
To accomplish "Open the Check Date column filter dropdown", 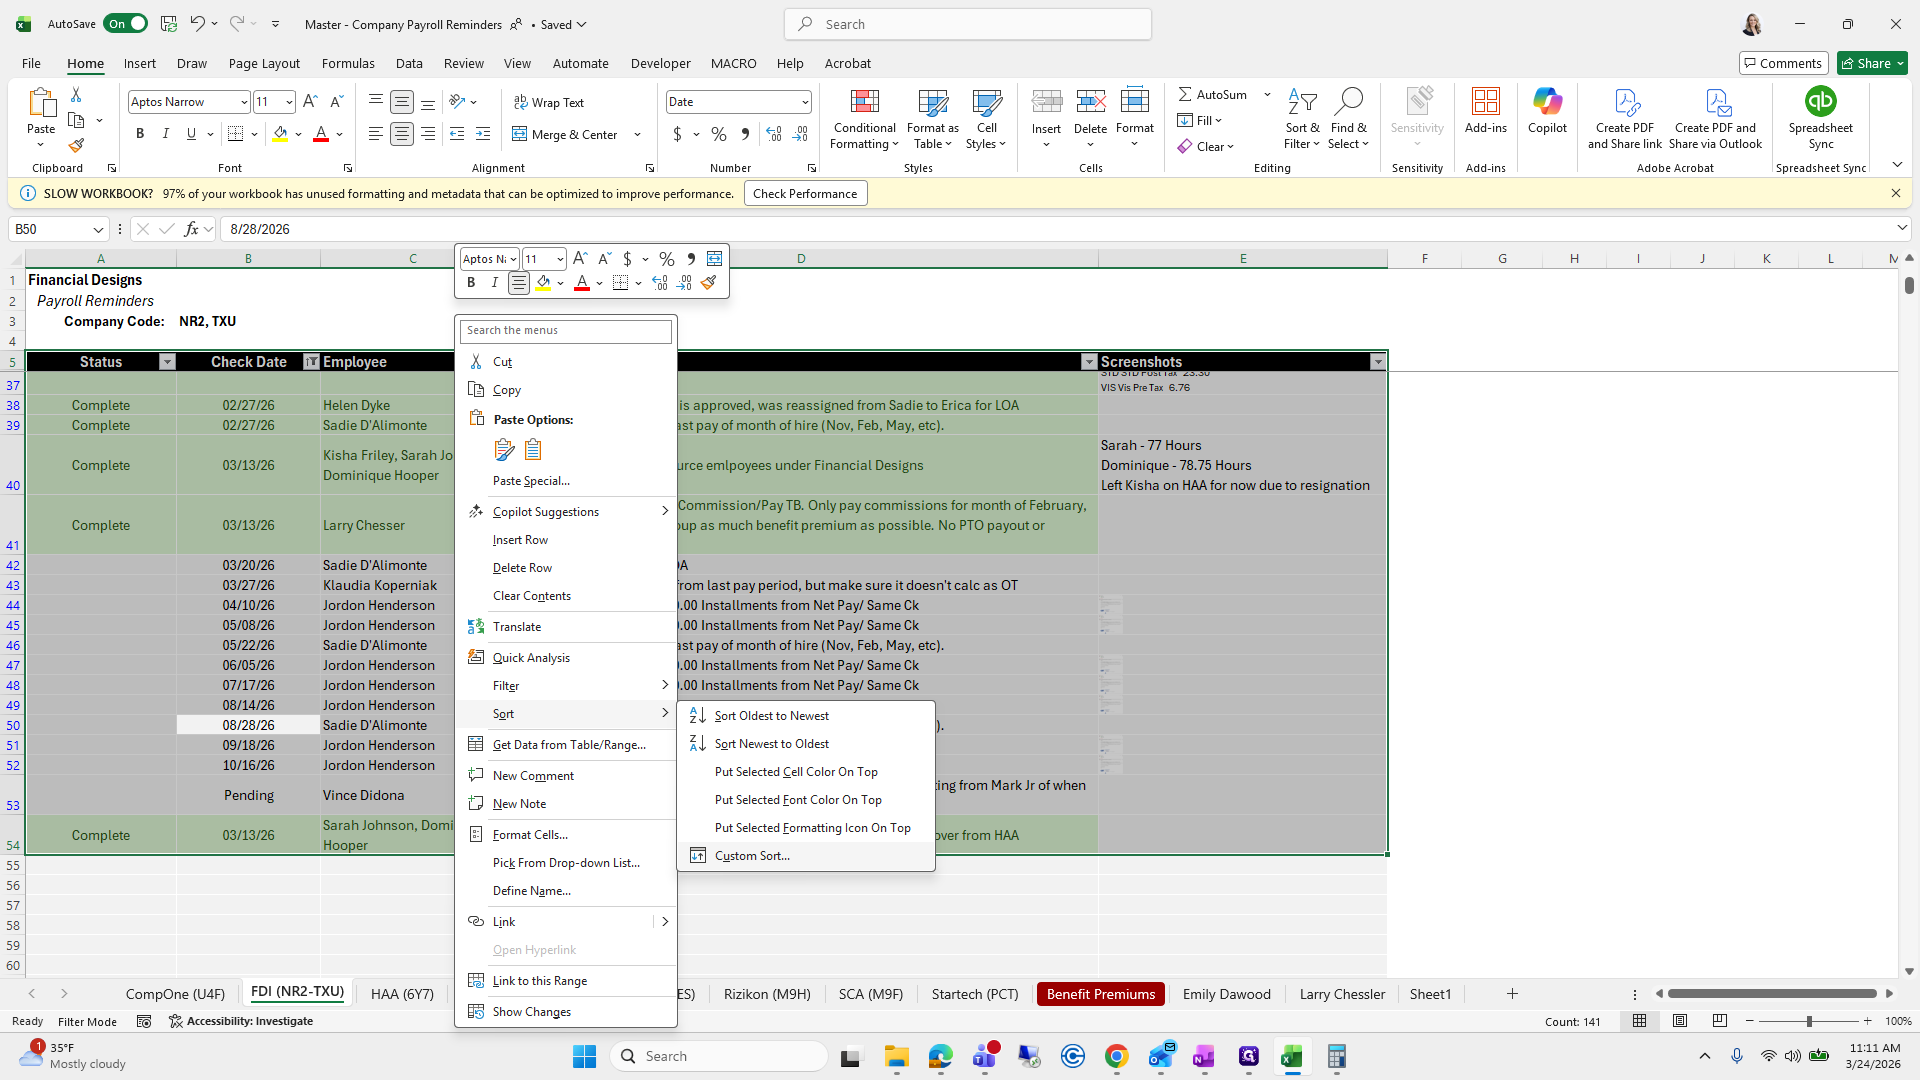I will click(x=311, y=362).
